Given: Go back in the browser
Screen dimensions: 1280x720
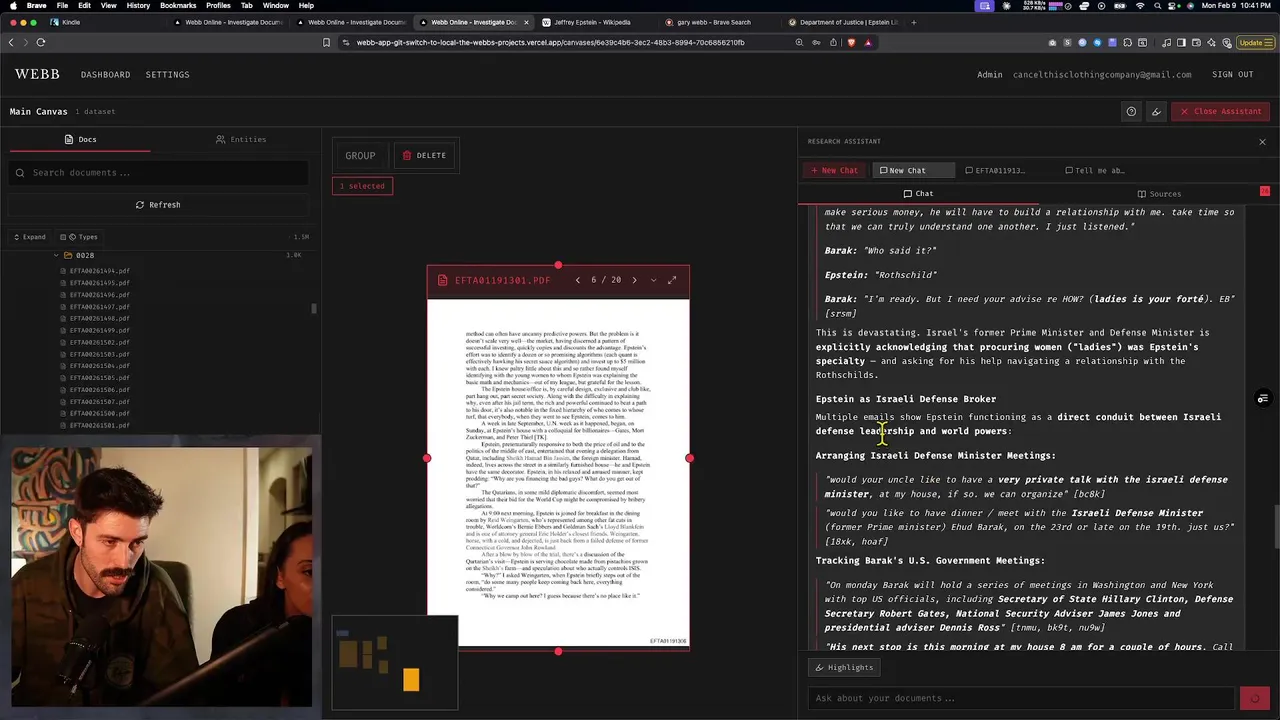Looking at the screenshot, I should pyautogui.click(x=11, y=42).
